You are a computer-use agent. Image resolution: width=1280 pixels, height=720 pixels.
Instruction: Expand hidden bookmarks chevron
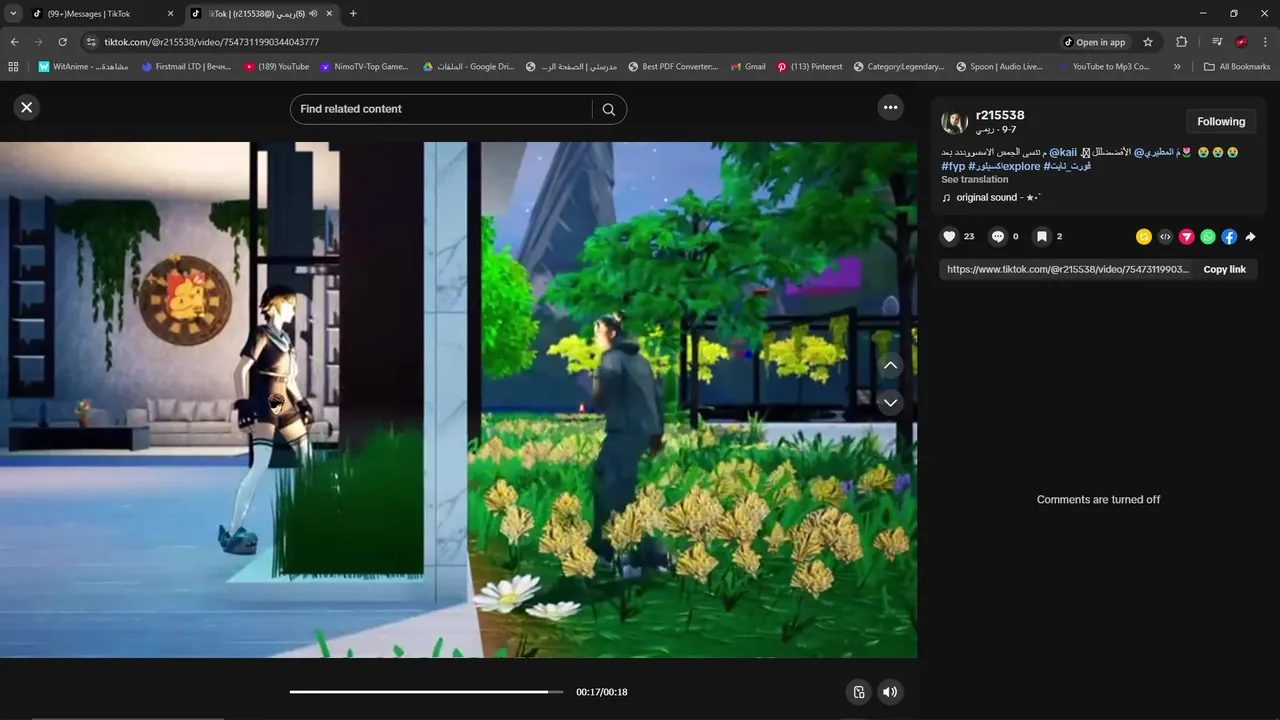1177,67
